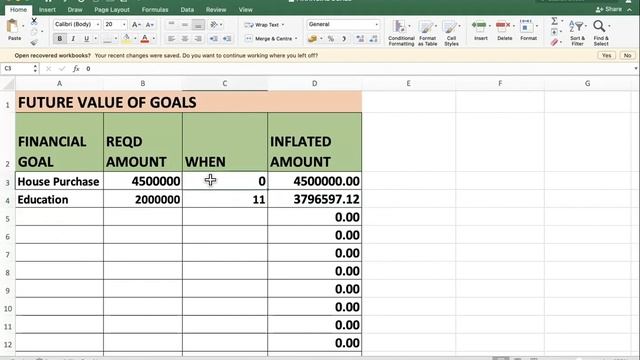Image resolution: width=640 pixels, height=360 pixels.
Task: Click the Cut scissors icon
Action: coord(34,20)
